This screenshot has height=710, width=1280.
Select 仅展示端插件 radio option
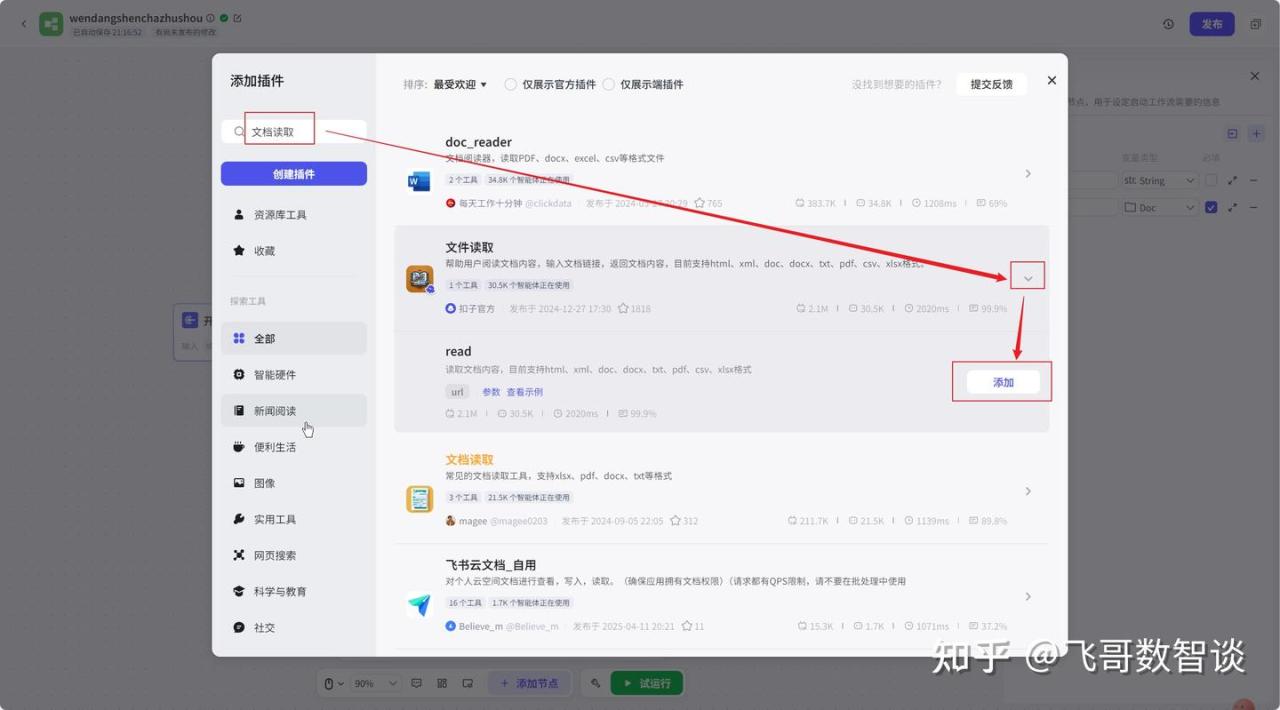608,85
